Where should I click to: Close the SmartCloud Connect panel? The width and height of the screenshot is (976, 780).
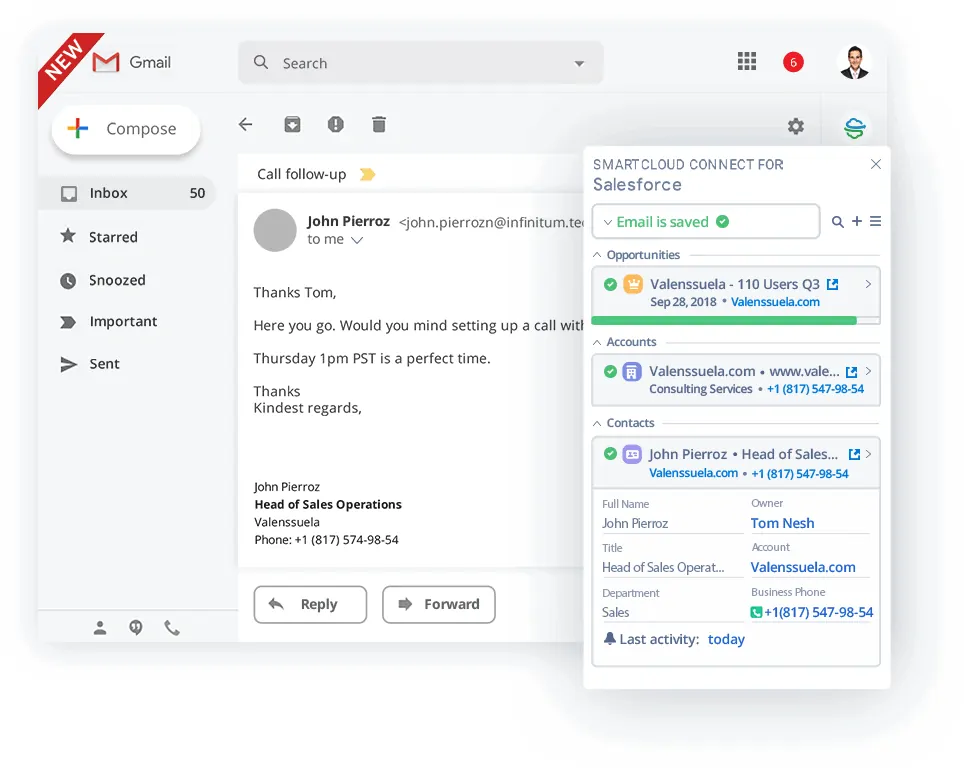(876, 164)
